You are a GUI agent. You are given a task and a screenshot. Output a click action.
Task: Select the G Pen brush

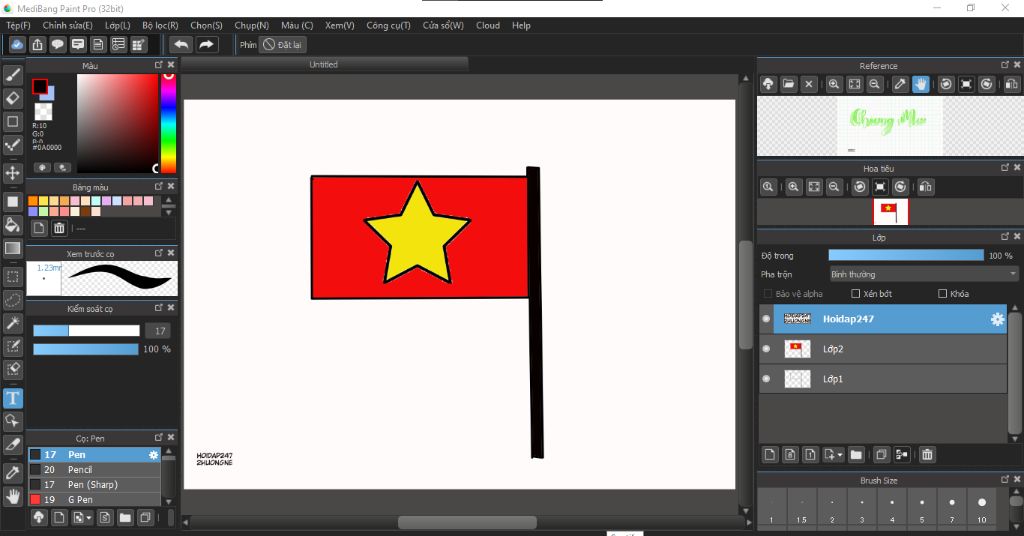coord(94,499)
